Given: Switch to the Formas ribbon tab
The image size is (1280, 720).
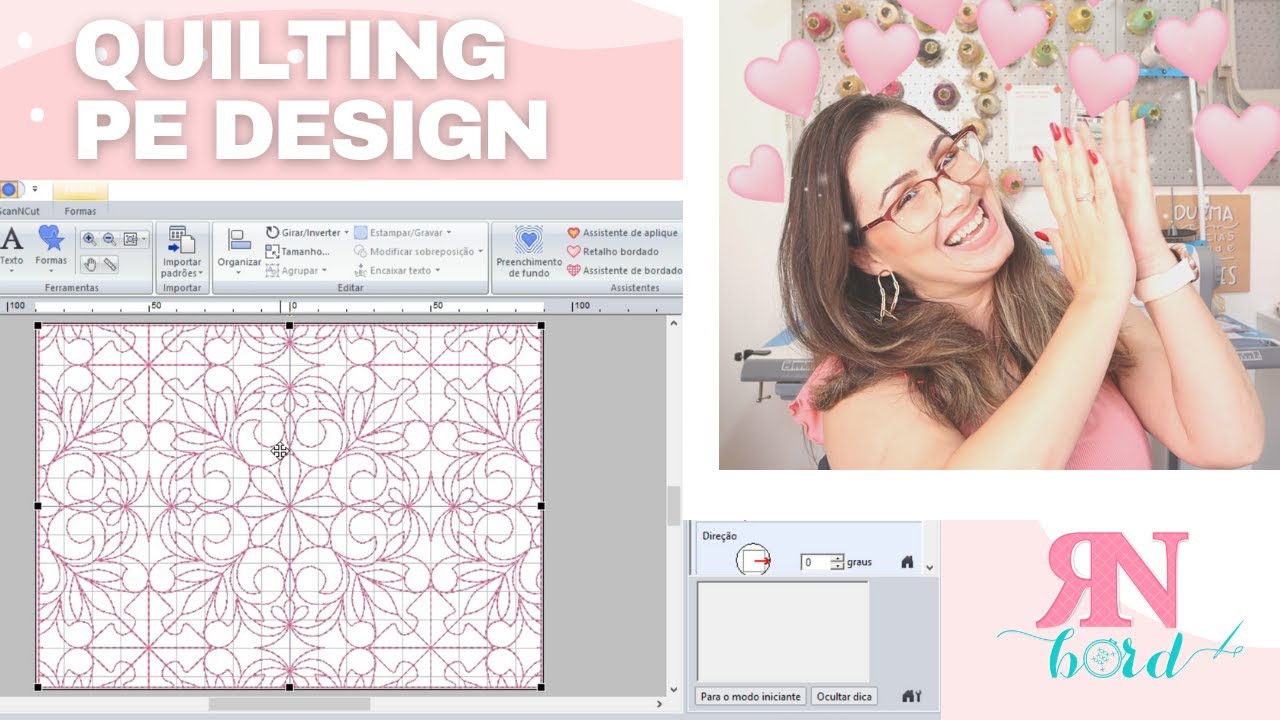Looking at the screenshot, I should (x=81, y=211).
